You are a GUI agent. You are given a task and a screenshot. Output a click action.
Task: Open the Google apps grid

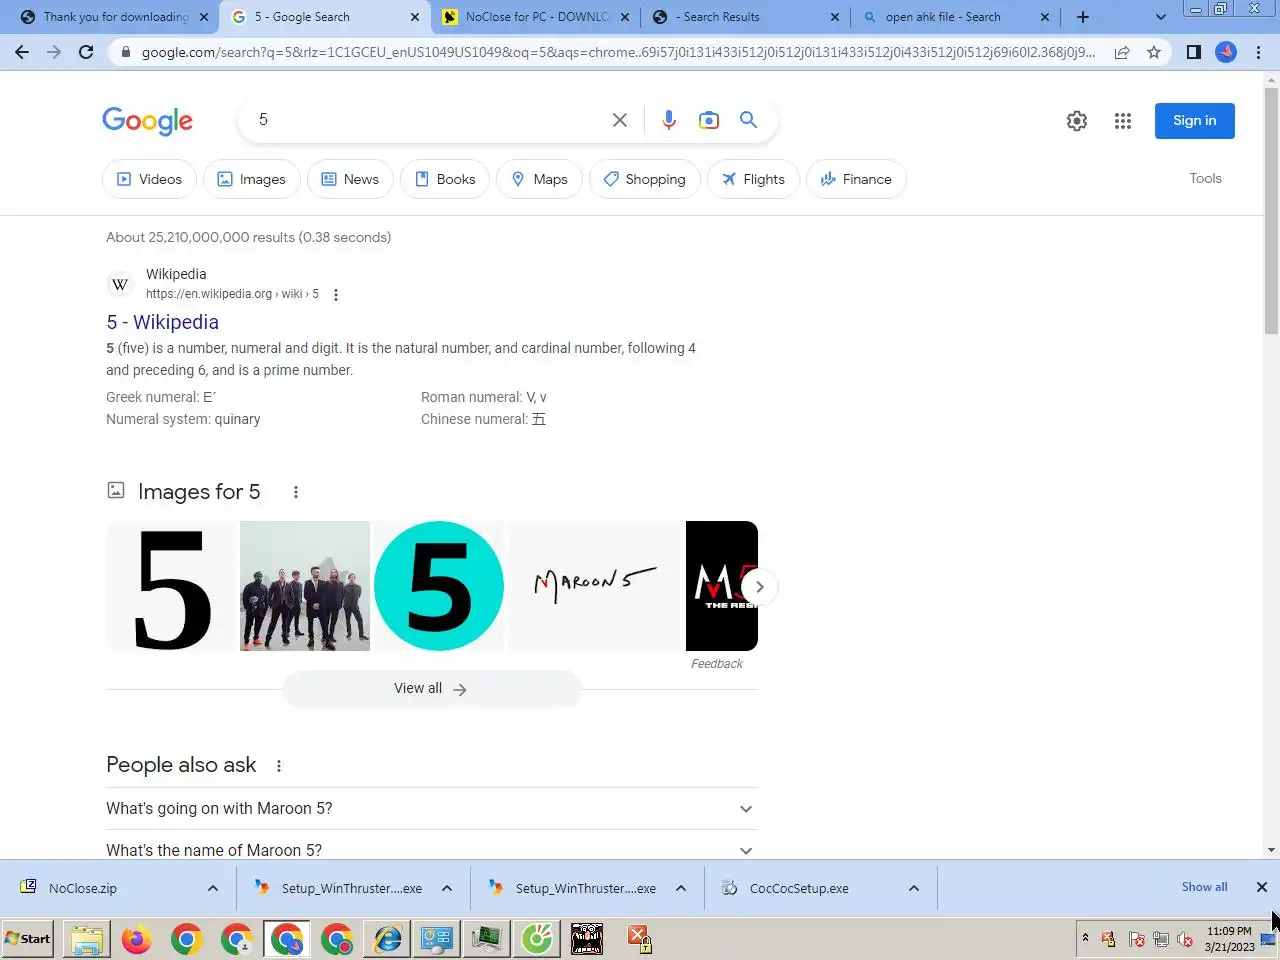tap(1123, 121)
